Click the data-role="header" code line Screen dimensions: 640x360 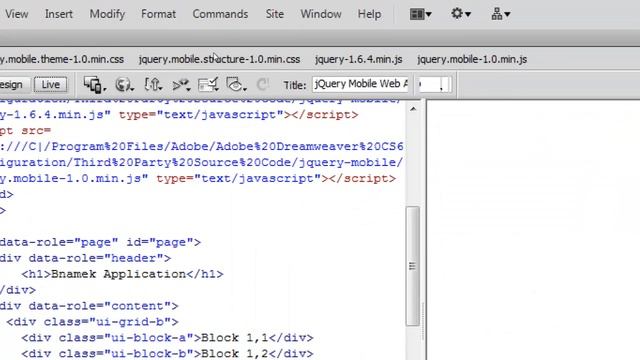(x=85, y=258)
